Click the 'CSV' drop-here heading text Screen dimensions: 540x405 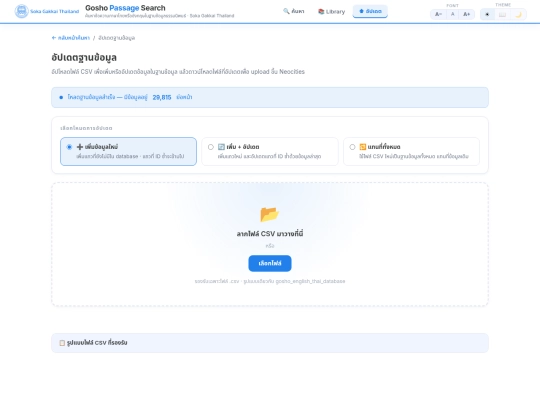[x=270, y=234]
